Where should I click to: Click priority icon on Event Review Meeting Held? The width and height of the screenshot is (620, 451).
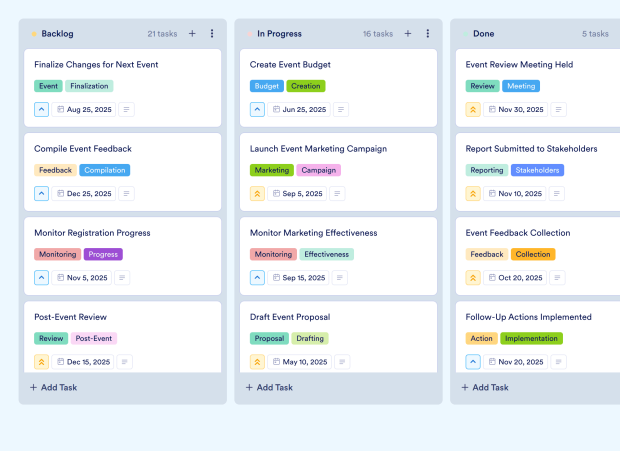[x=474, y=110]
